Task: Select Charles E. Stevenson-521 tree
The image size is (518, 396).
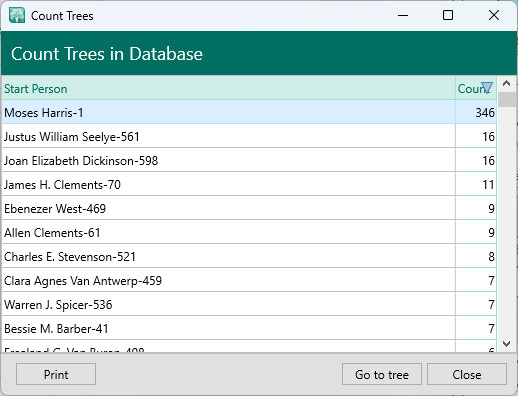Action: 249,256
